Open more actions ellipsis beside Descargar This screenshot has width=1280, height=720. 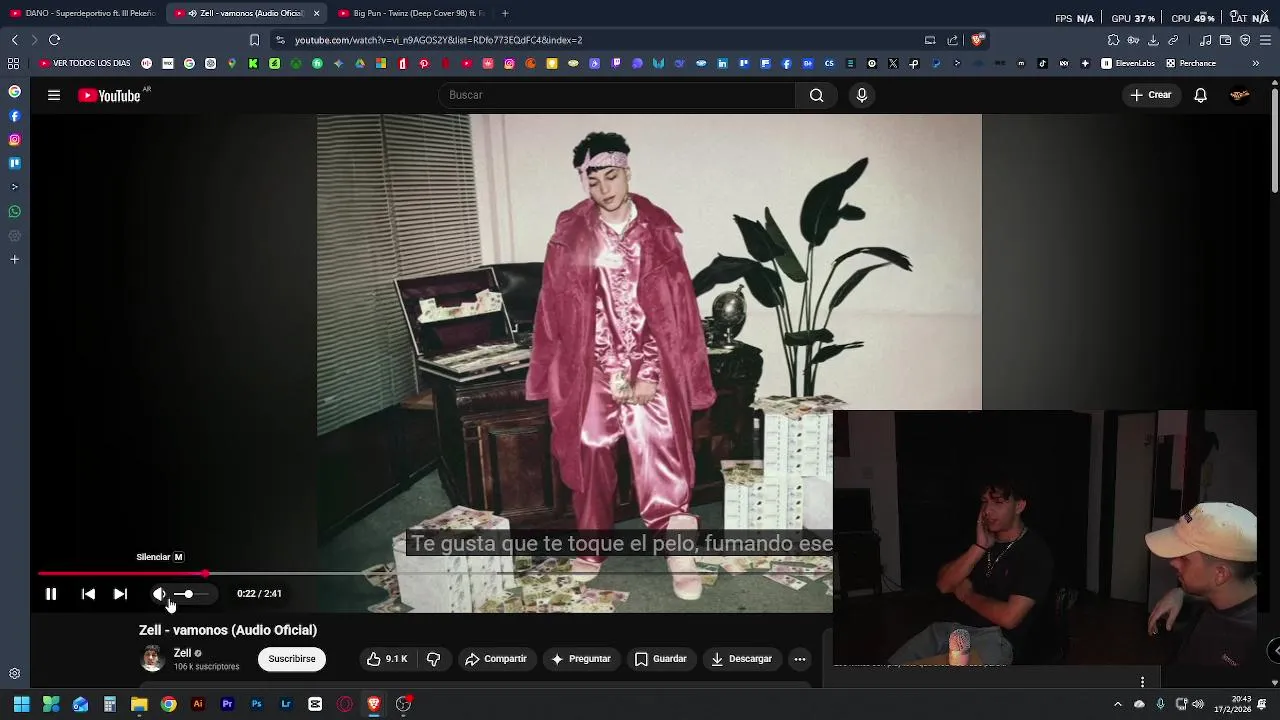(x=799, y=659)
